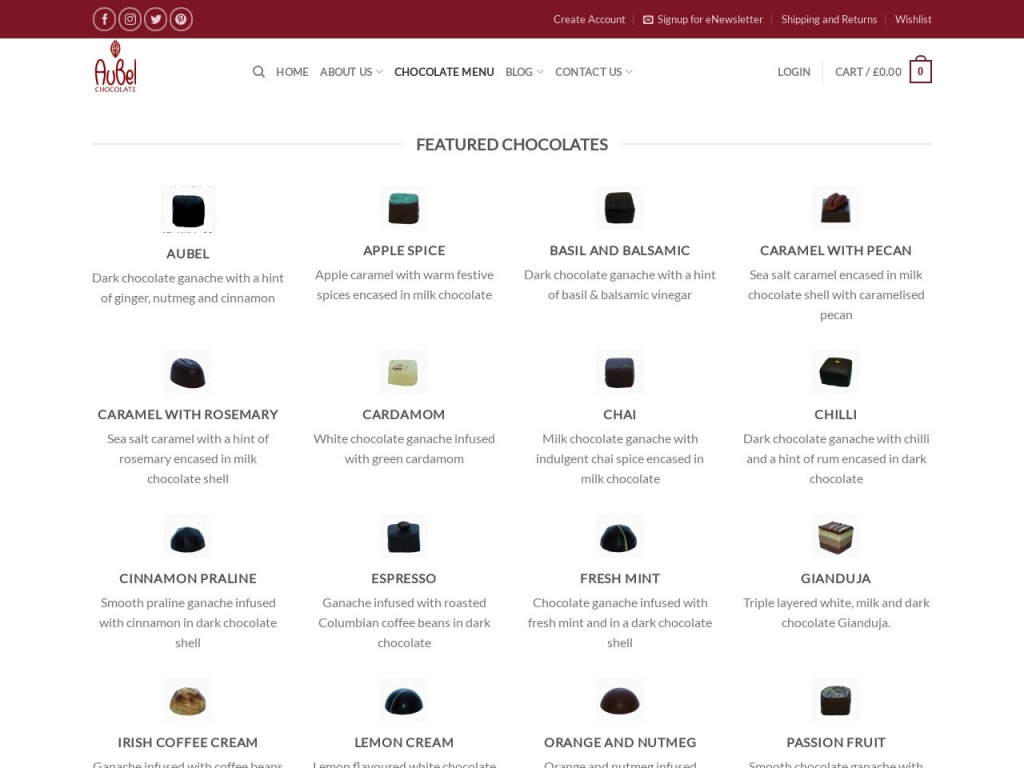This screenshot has height=768, width=1024.
Task: Click the eNewsletter envelope icon
Action: 648,20
